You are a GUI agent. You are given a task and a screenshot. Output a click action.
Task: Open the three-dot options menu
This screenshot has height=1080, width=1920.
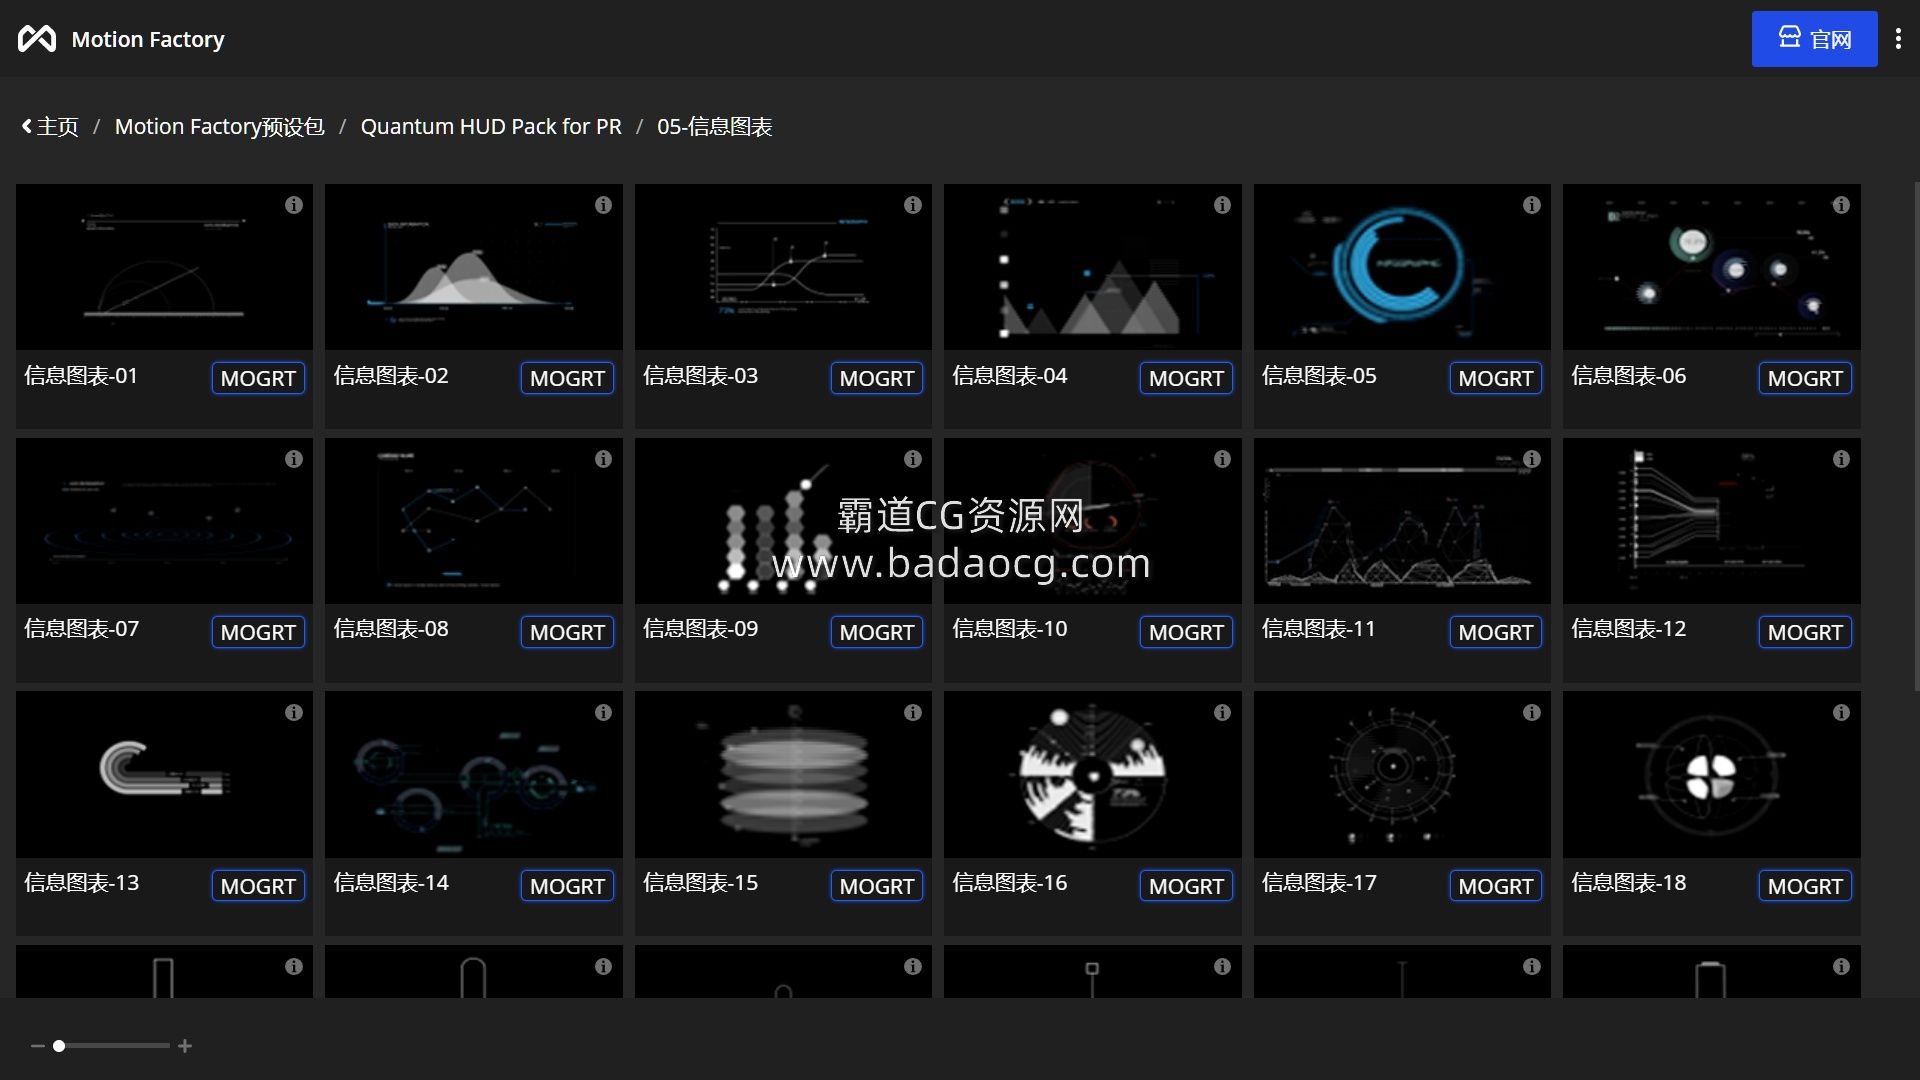click(x=1898, y=39)
